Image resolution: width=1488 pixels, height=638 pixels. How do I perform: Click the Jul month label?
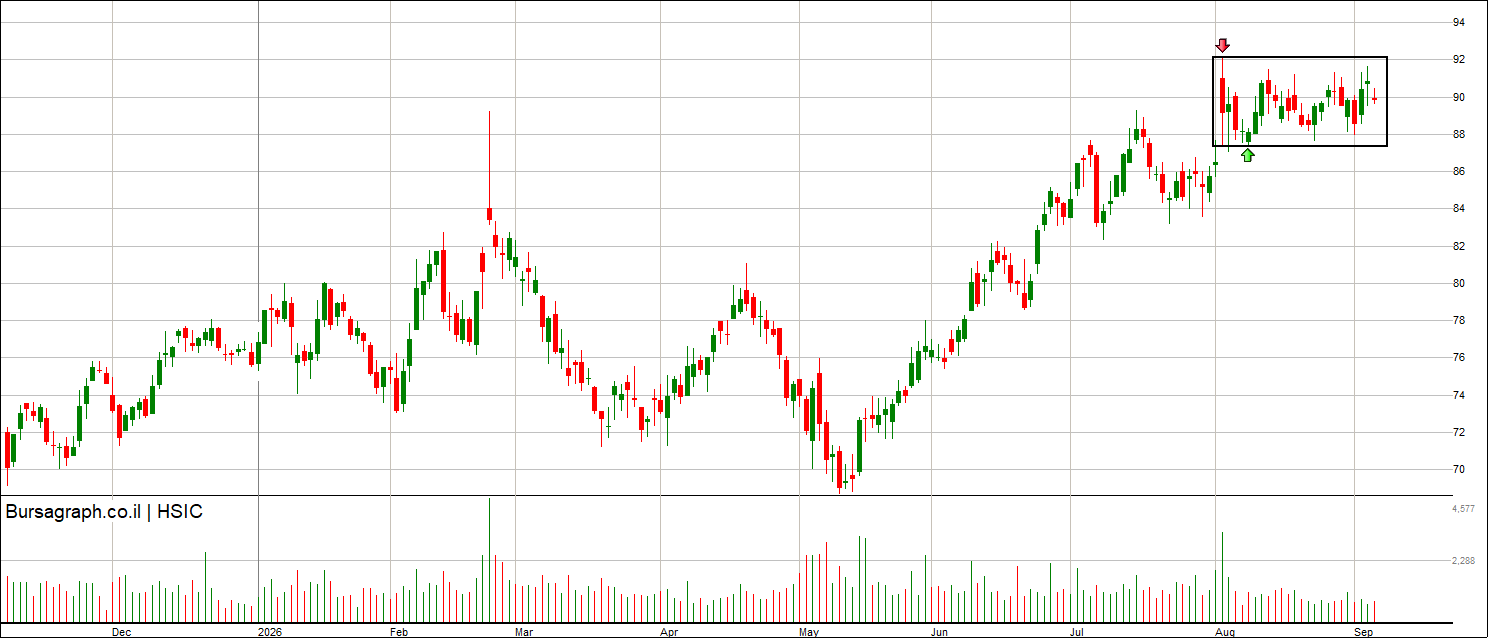click(1077, 632)
